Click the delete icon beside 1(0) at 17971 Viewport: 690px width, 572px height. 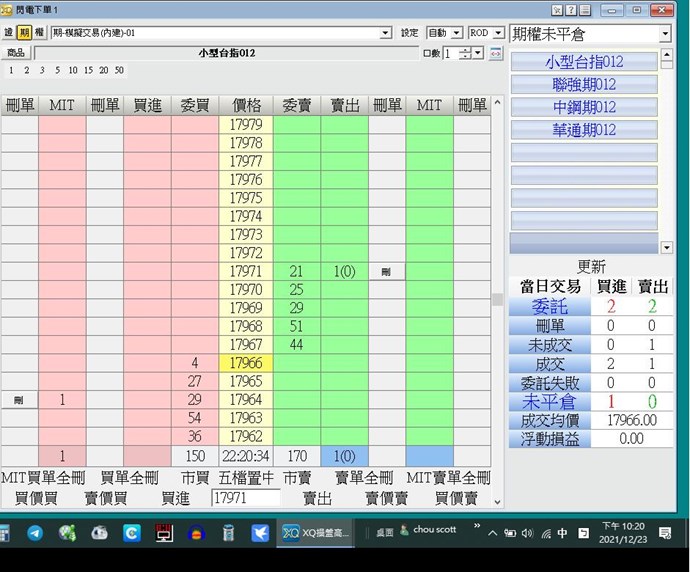pyautogui.click(x=386, y=271)
